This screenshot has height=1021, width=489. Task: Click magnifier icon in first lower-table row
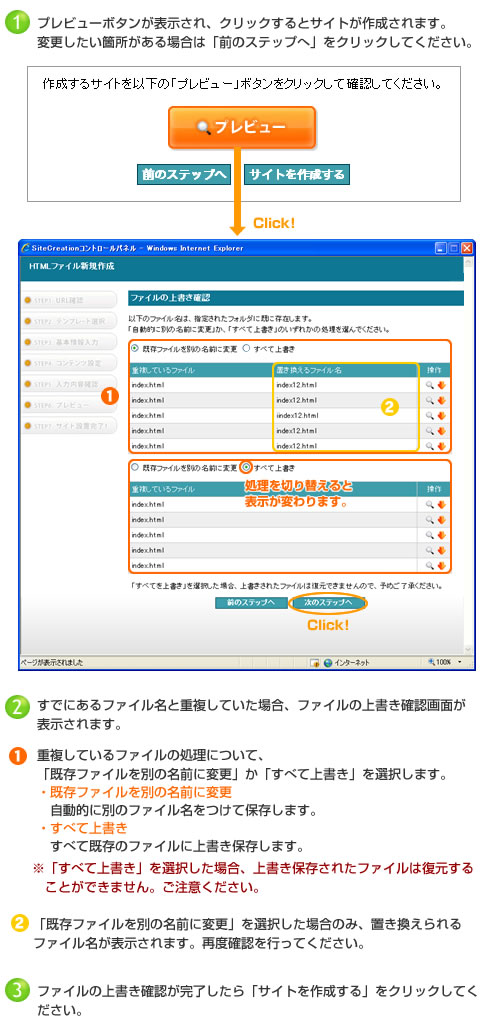[x=430, y=504]
